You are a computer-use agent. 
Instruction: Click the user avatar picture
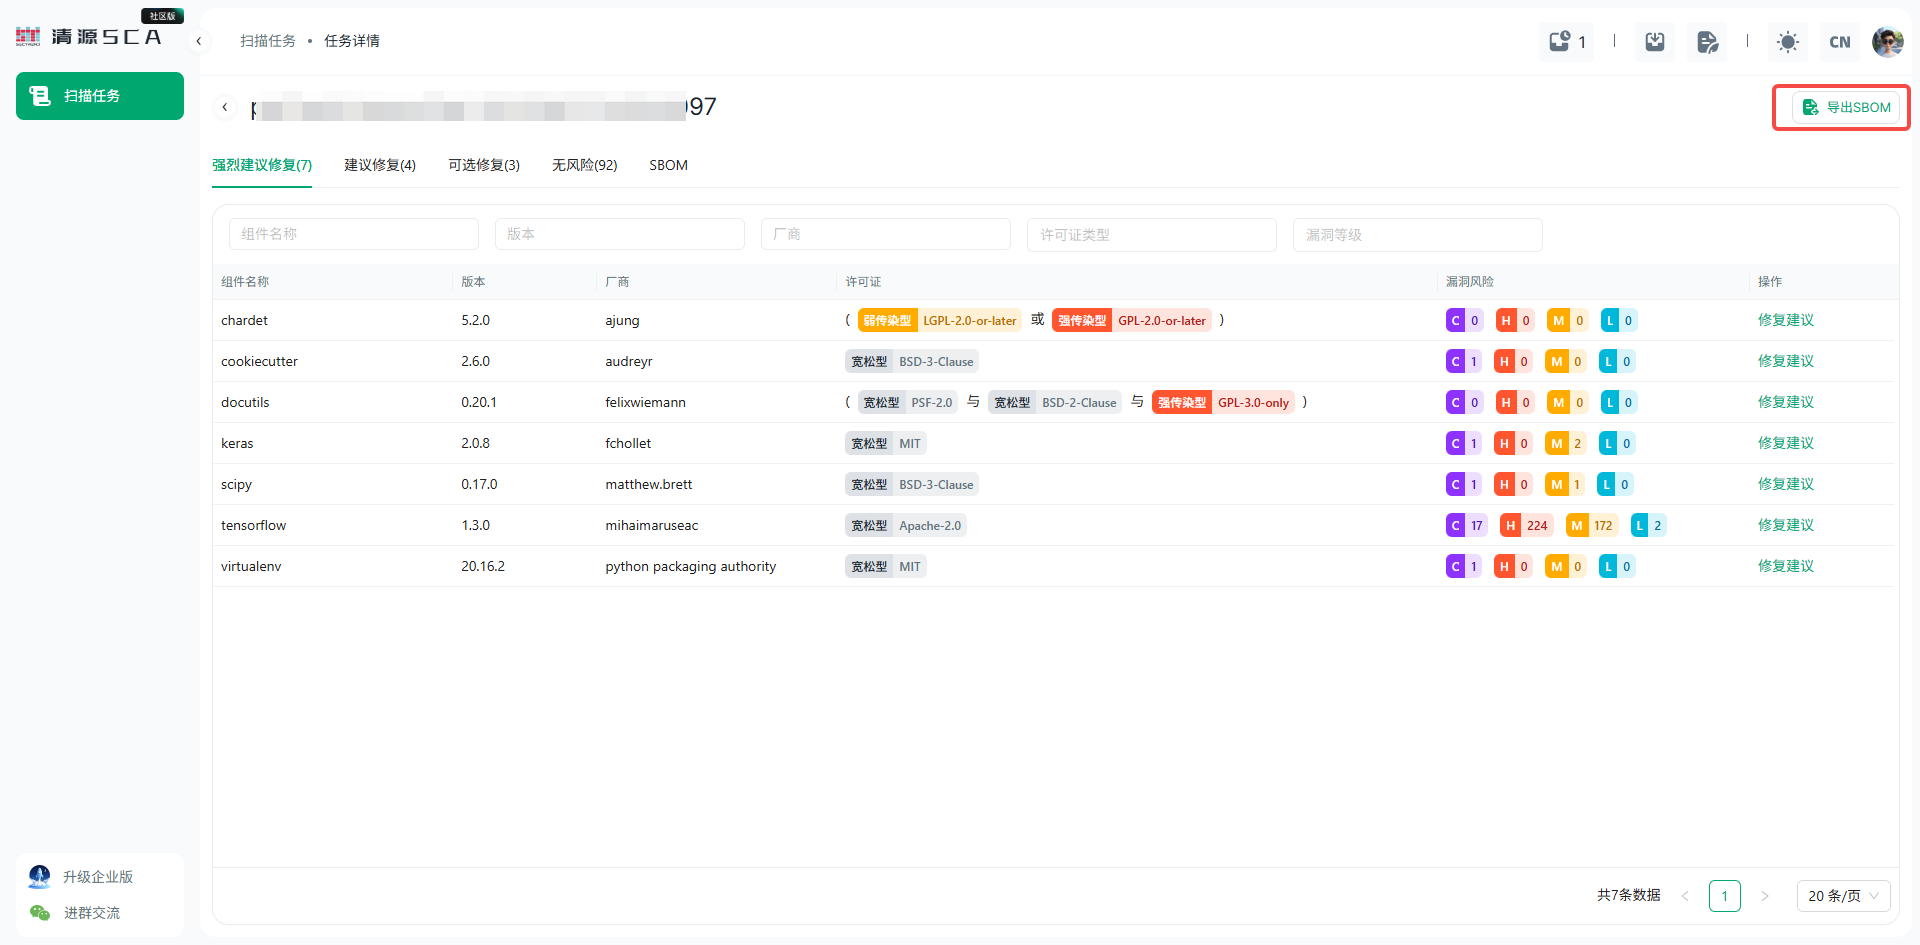(x=1887, y=41)
